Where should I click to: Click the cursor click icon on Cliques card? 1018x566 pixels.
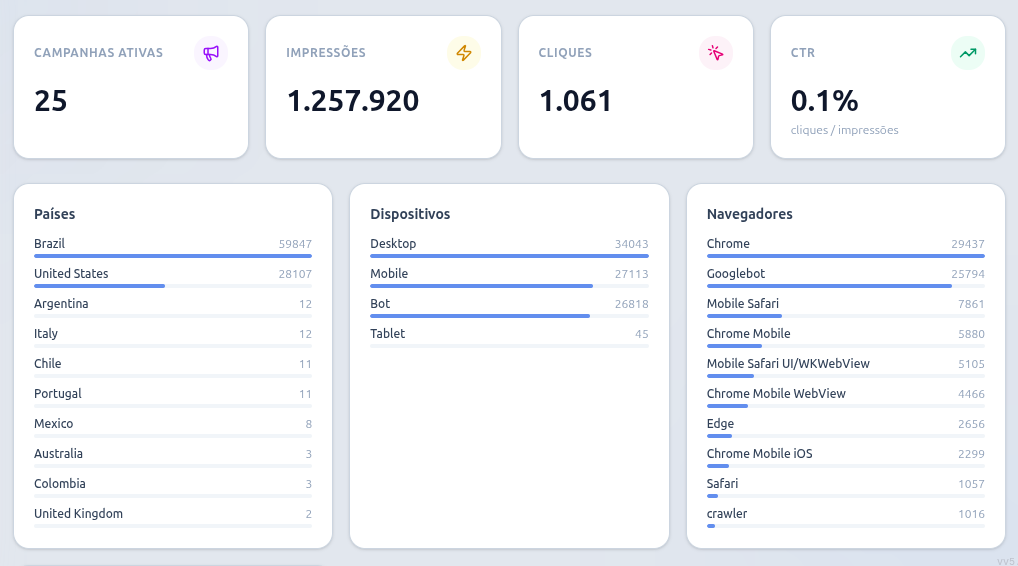(715, 53)
